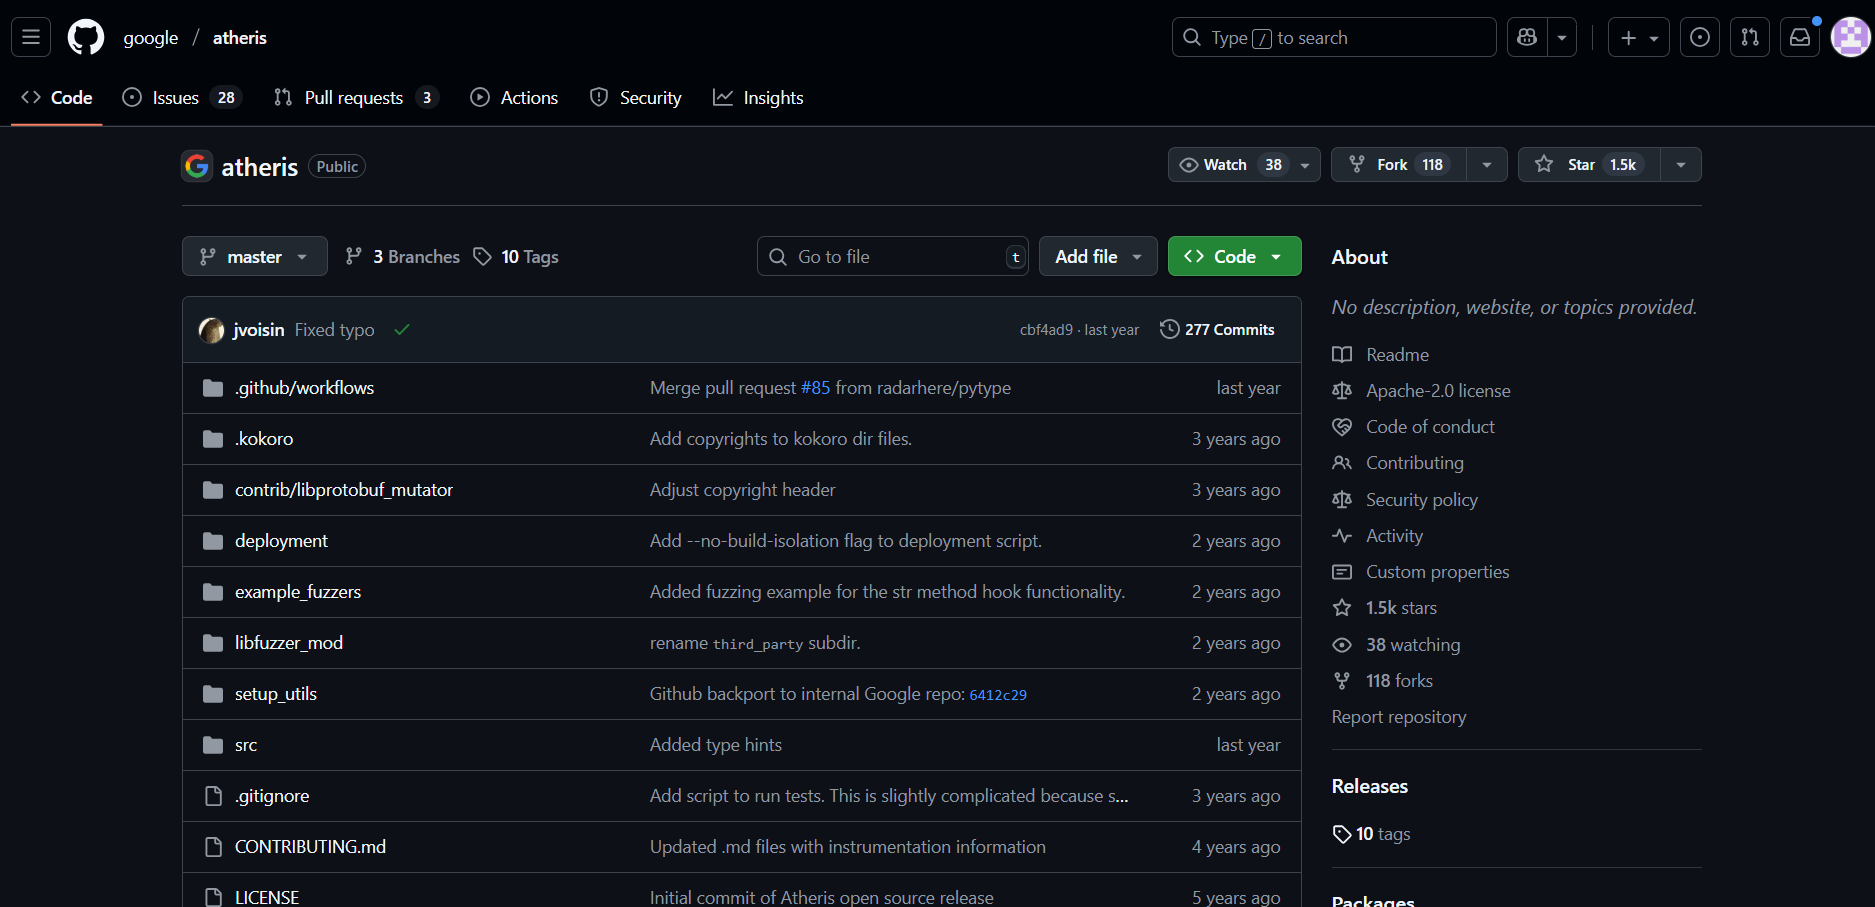Image resolution: width=1875 pixels, height=907 pixels.
Task: Switch to the Insights tab
Action: click(x=758, y=97)
